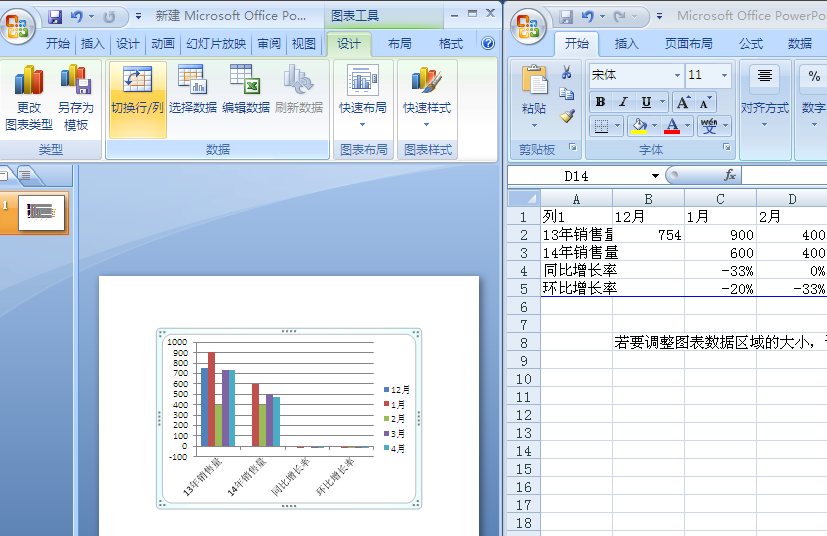Click Excel cut scissors icon

click(x=567, y=72)
